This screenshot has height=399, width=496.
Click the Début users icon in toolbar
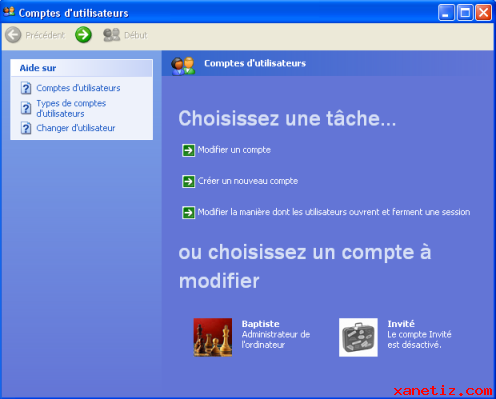coord(111,35)
